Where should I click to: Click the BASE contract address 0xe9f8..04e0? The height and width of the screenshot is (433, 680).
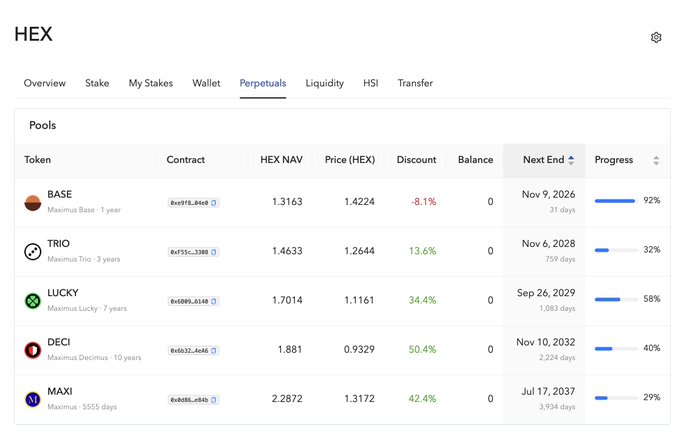189,203
